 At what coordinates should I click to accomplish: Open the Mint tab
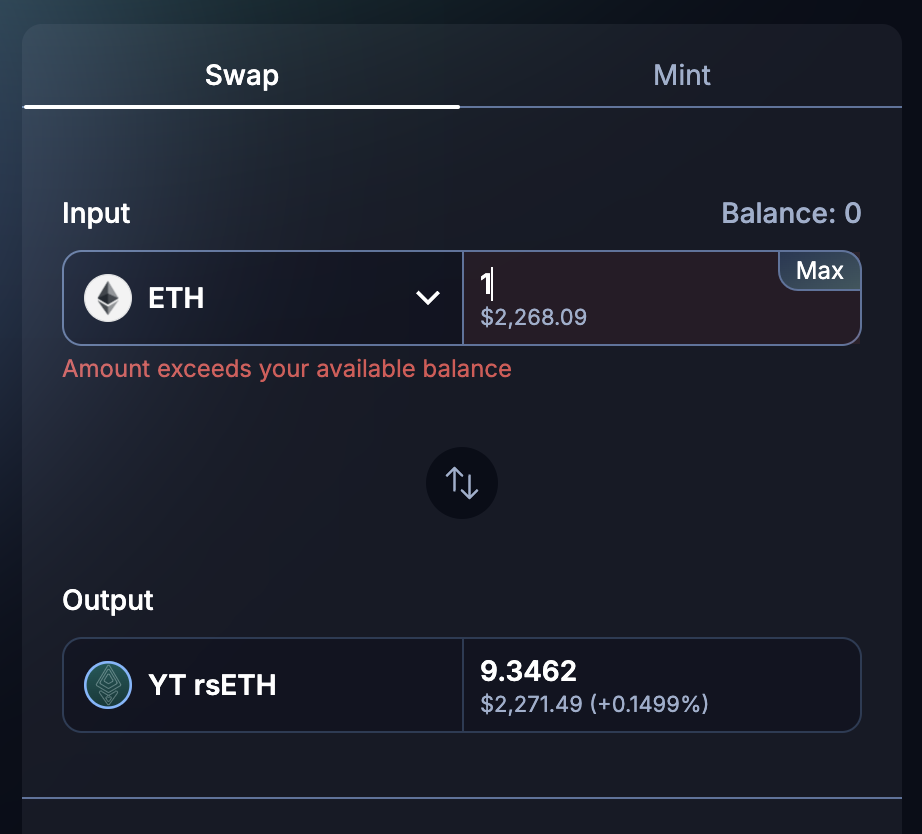(682, 75)
